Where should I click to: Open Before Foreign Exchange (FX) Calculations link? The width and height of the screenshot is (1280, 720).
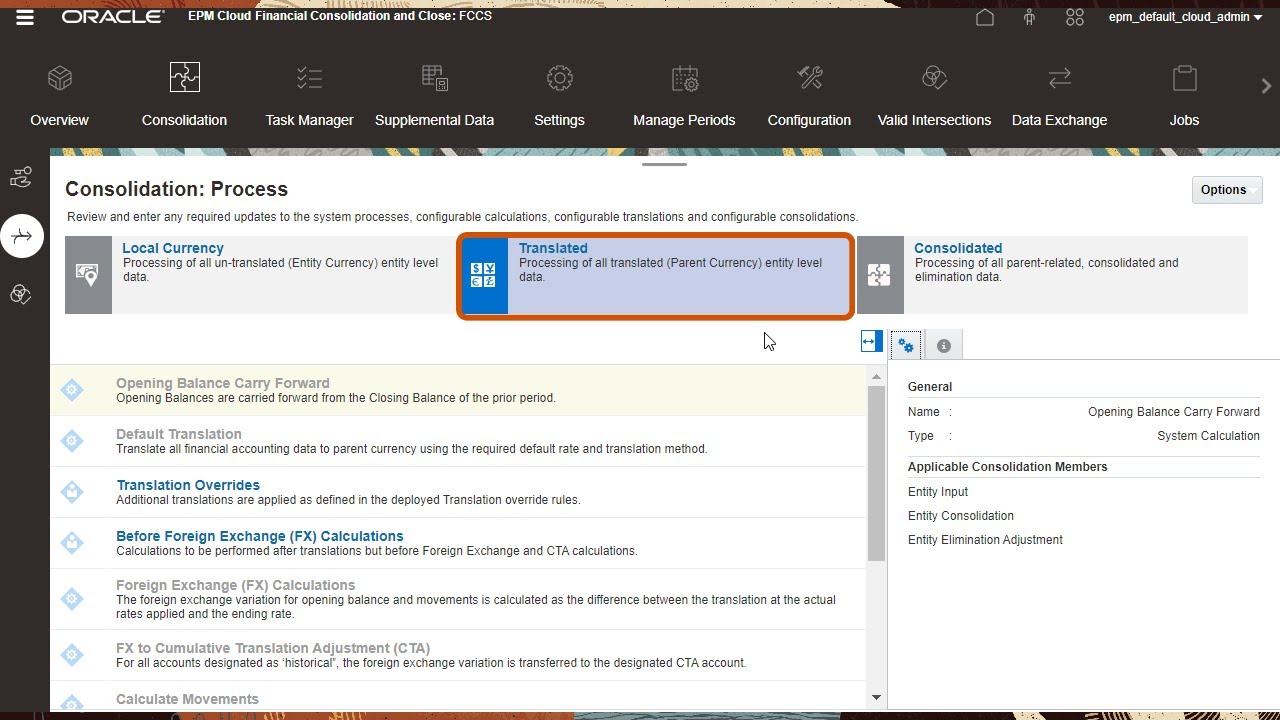coord(260,536)
